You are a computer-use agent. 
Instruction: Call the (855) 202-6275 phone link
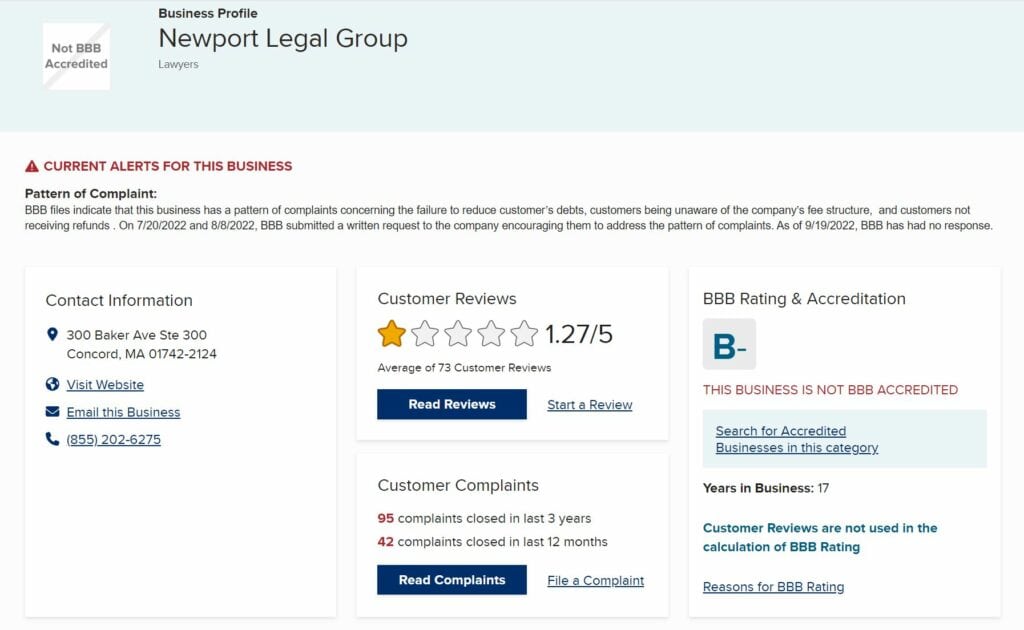[114, 439]
